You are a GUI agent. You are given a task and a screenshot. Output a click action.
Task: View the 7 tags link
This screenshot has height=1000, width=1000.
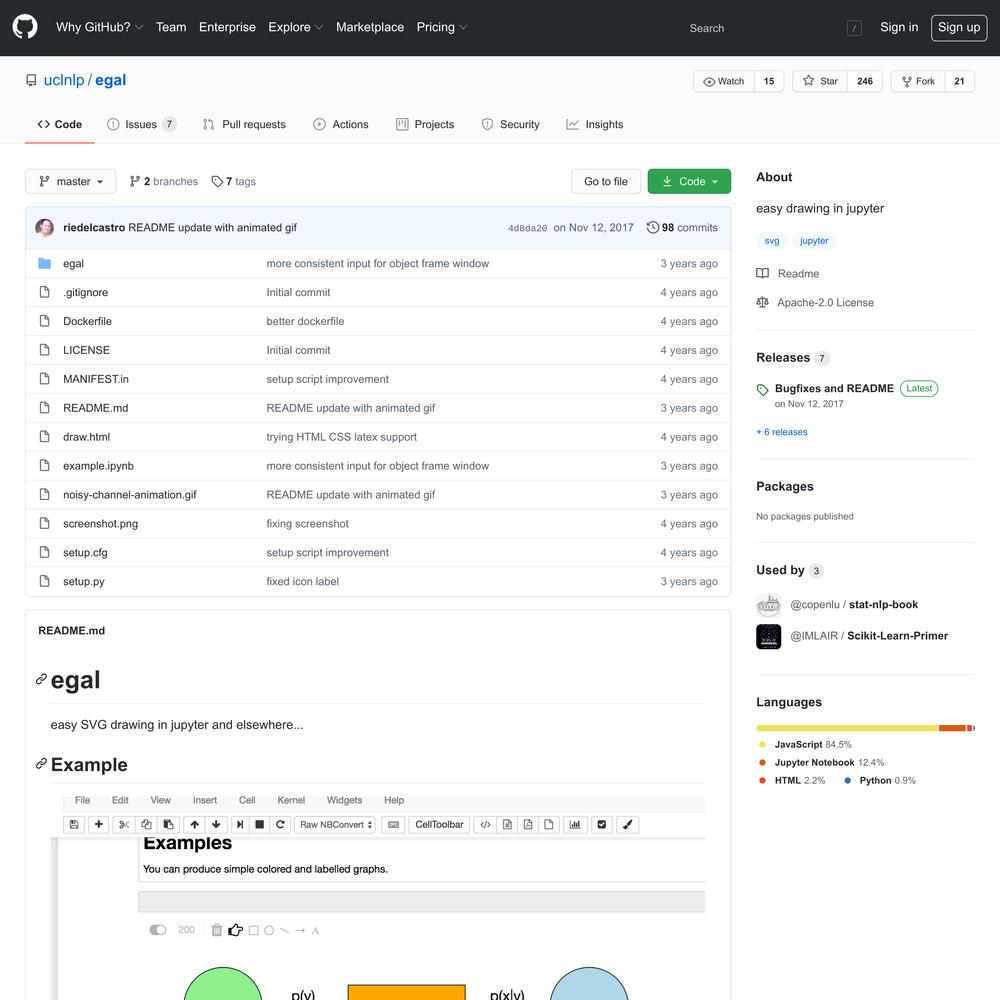click(234, 182)
